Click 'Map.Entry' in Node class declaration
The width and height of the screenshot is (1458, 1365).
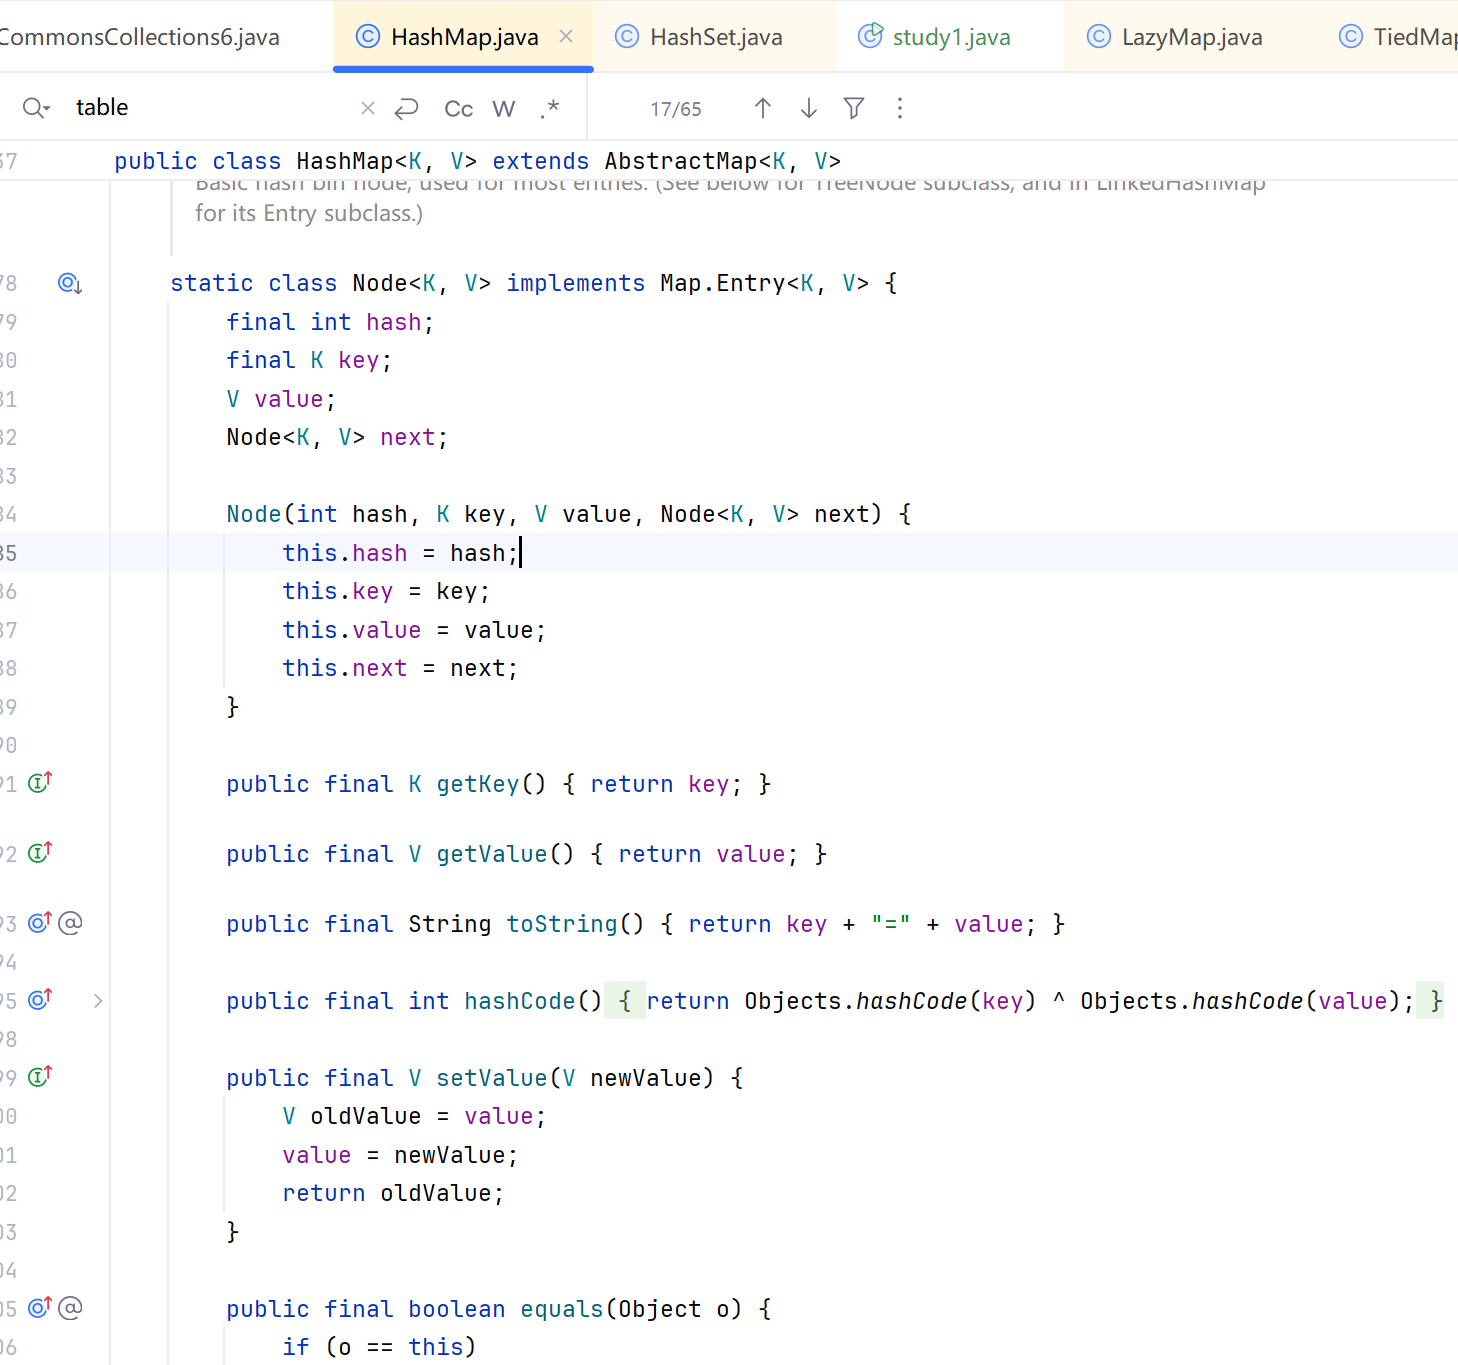[x=723, y=283]
